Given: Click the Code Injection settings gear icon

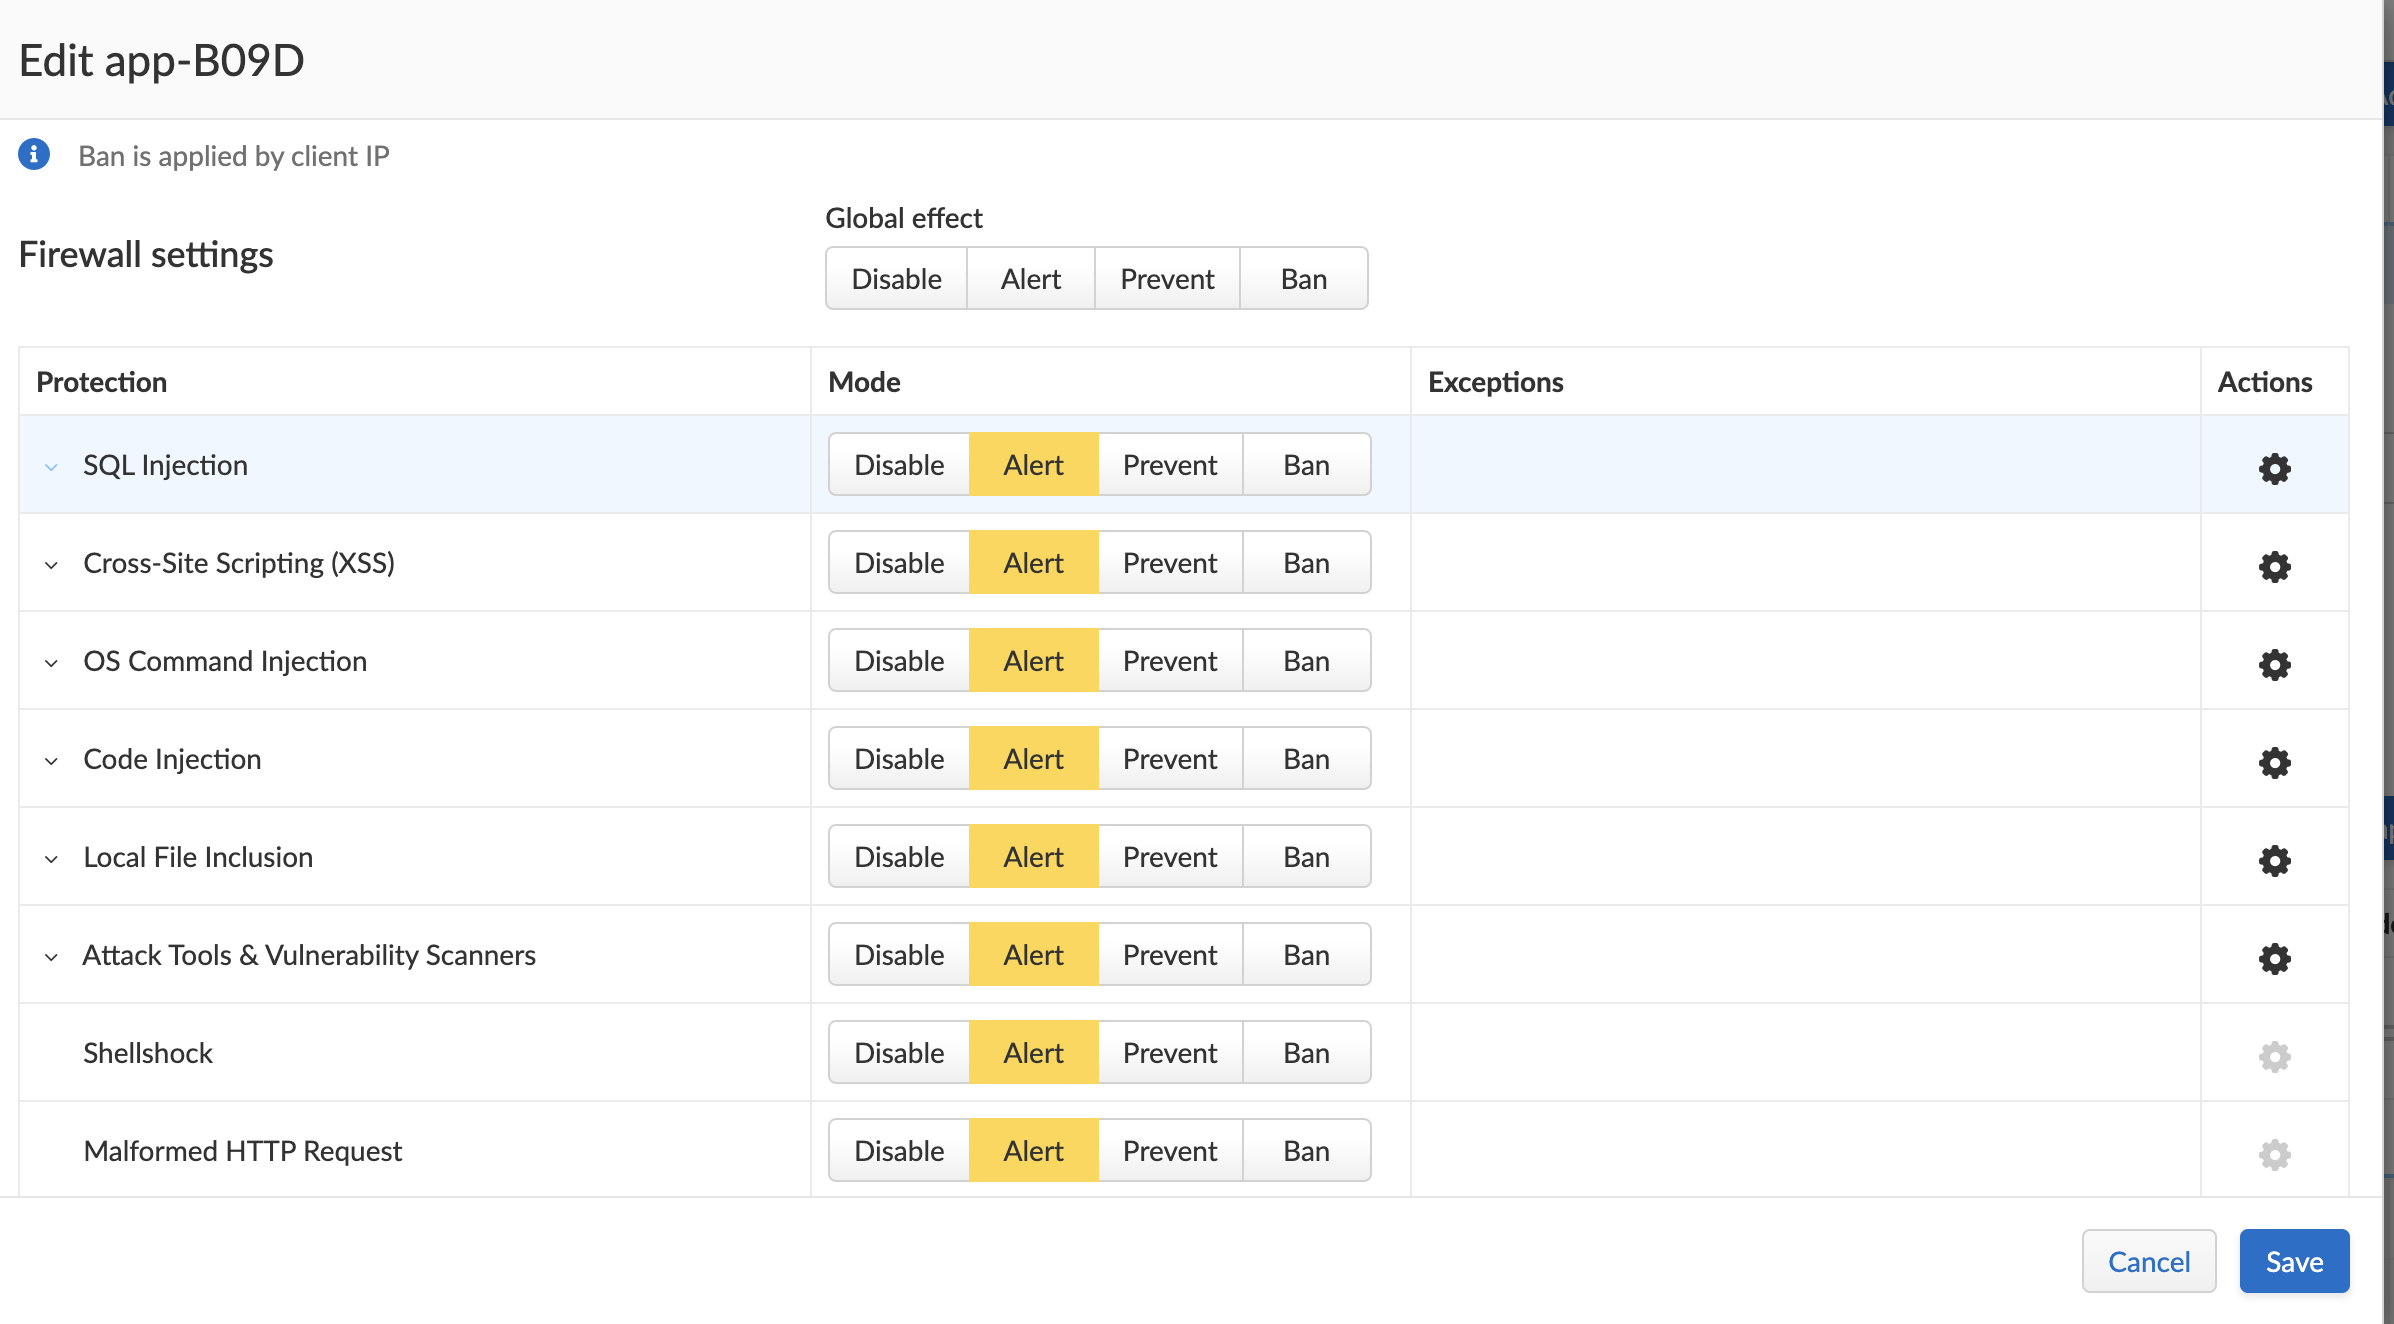Looking at the screenshot, I should 2275,760.
